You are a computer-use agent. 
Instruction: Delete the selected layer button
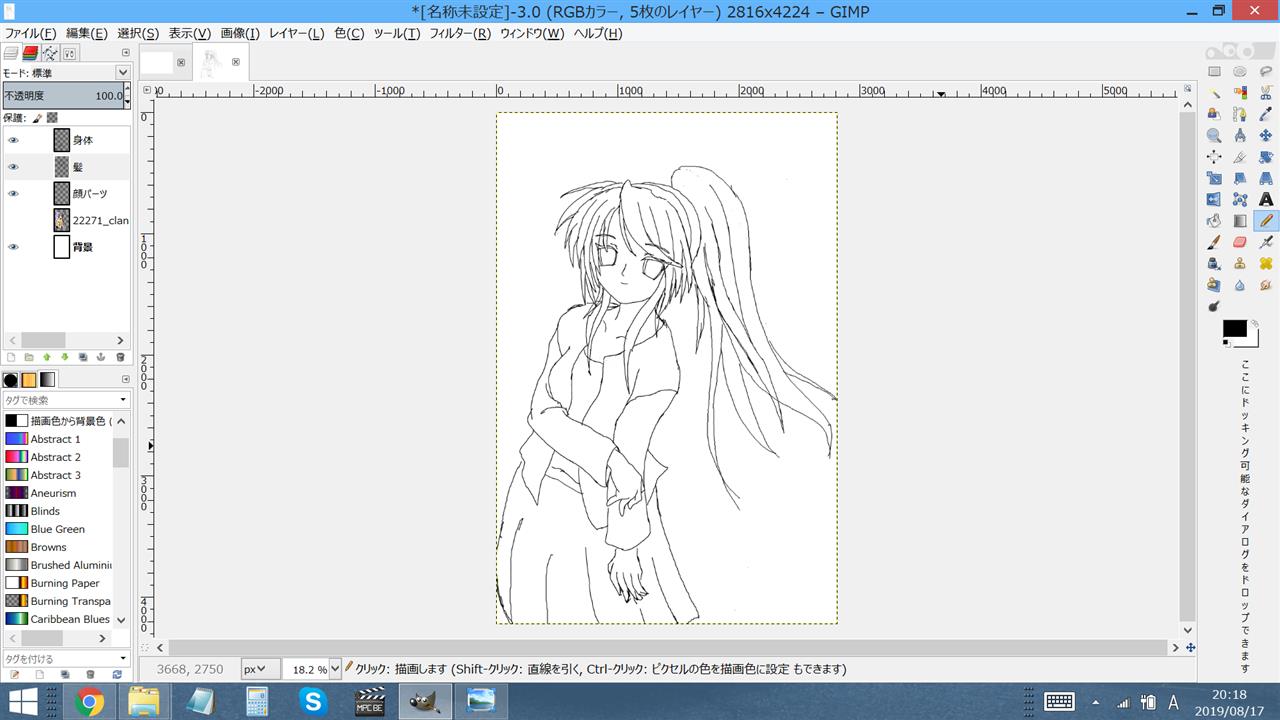120,357
